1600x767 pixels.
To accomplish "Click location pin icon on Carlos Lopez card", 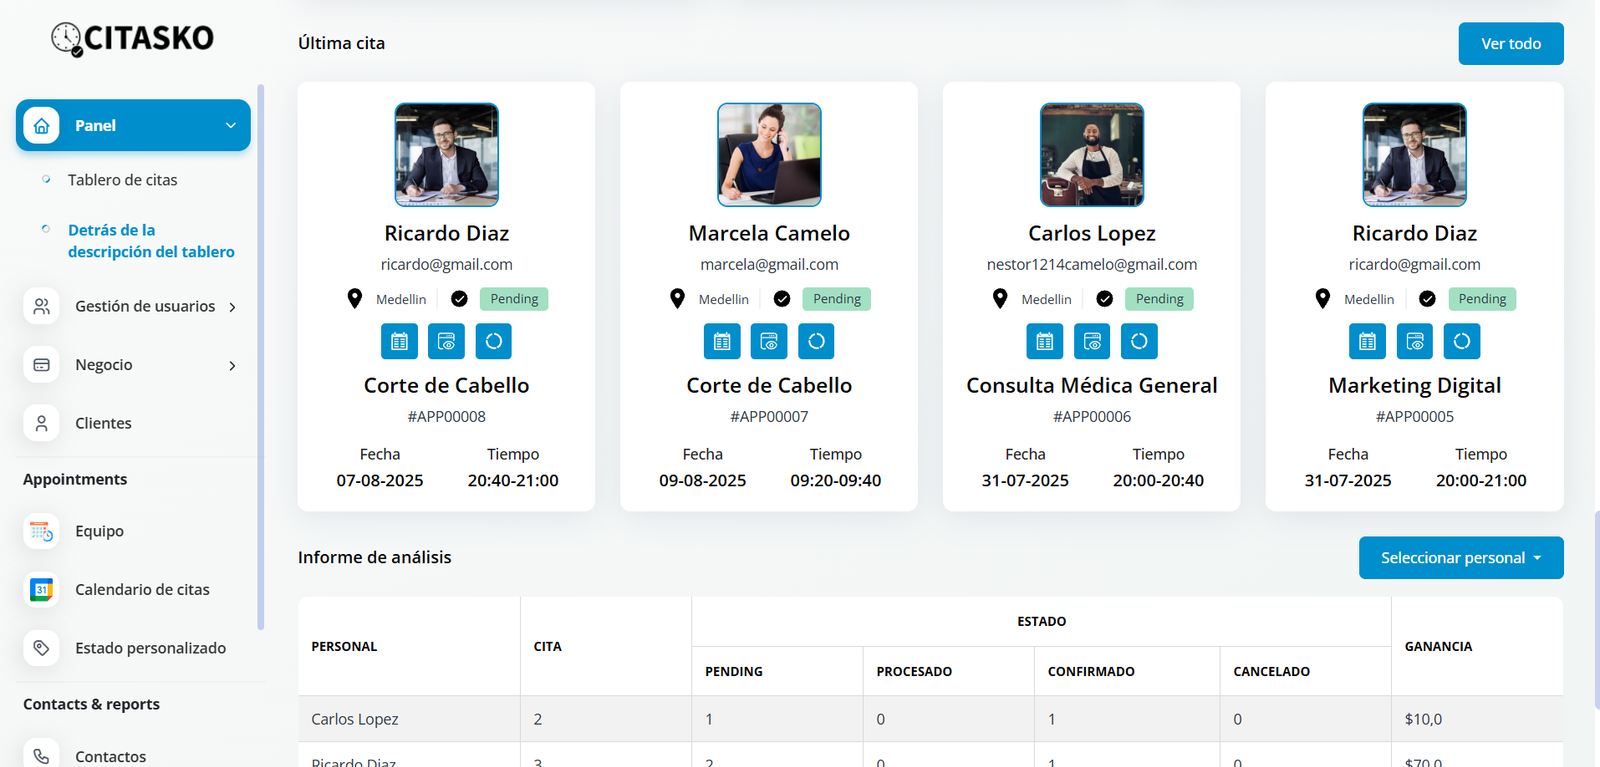I will point(1000,299).
